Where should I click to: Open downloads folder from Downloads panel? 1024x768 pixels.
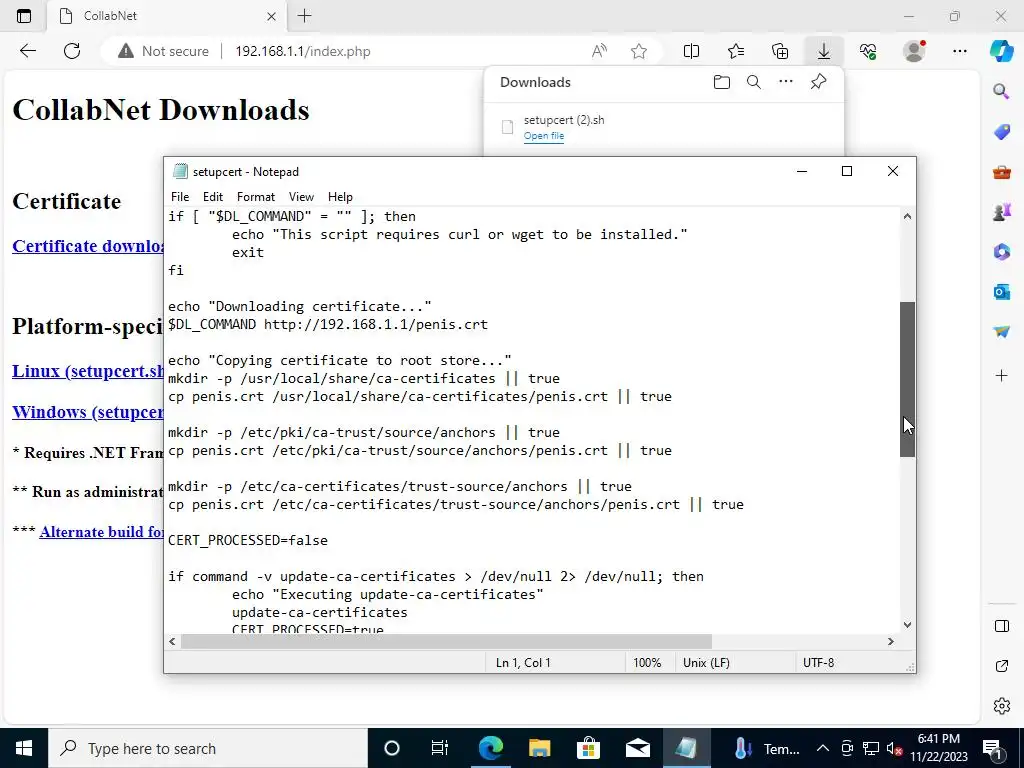(722, 82)
